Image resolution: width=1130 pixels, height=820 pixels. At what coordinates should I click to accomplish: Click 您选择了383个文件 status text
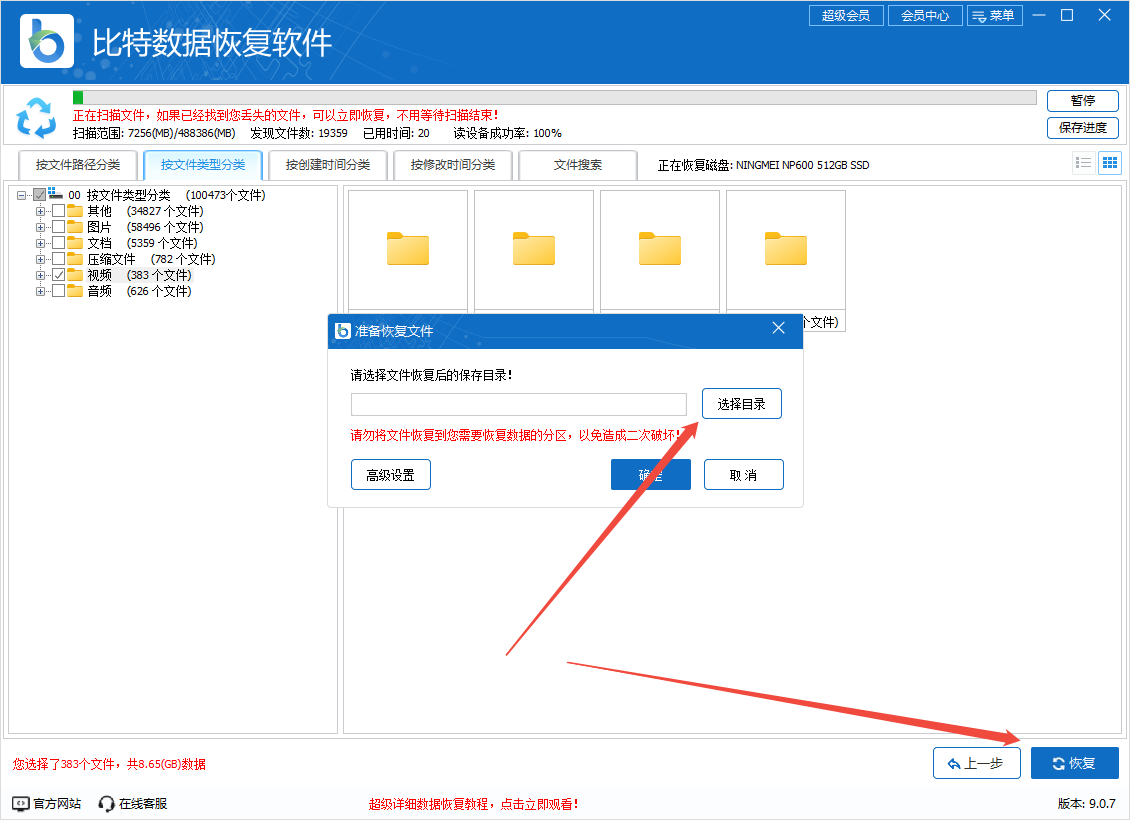[109, 764]
